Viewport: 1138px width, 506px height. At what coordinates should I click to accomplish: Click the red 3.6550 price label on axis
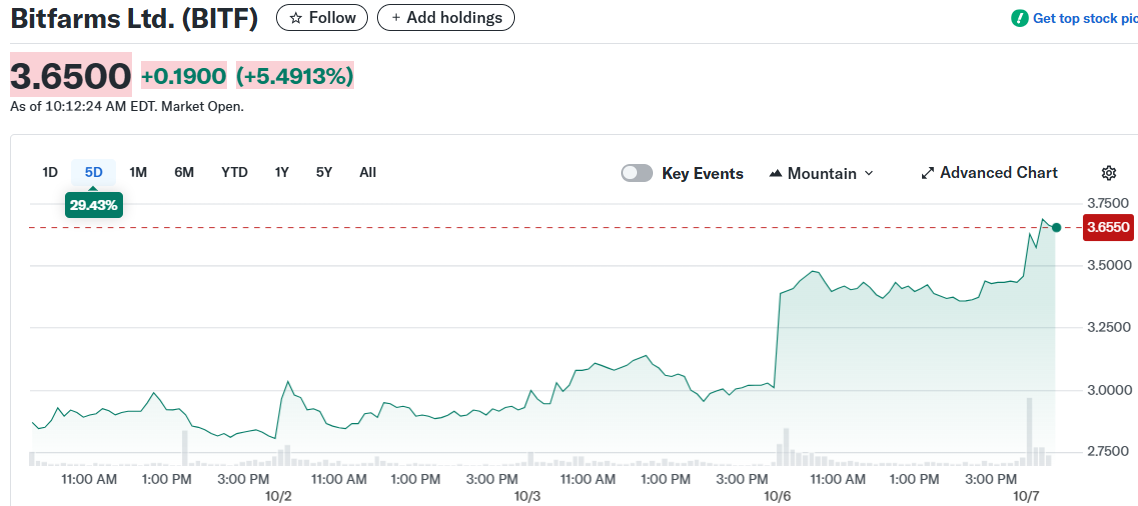[1108, 228]
